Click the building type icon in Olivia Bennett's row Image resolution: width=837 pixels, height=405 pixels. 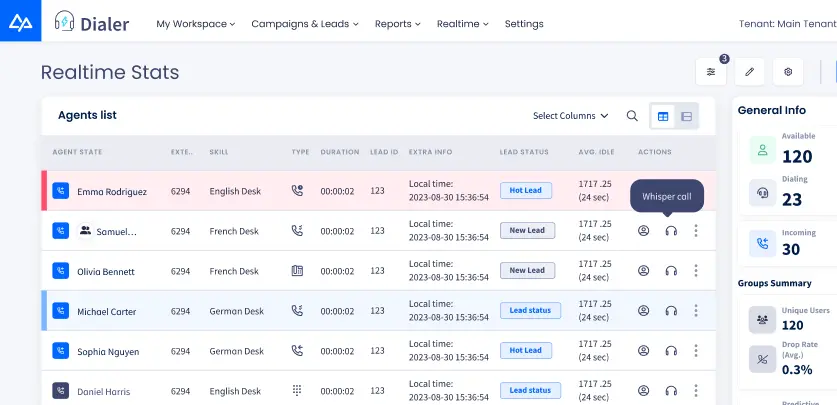pyautogui.click(x=297, y=271)
